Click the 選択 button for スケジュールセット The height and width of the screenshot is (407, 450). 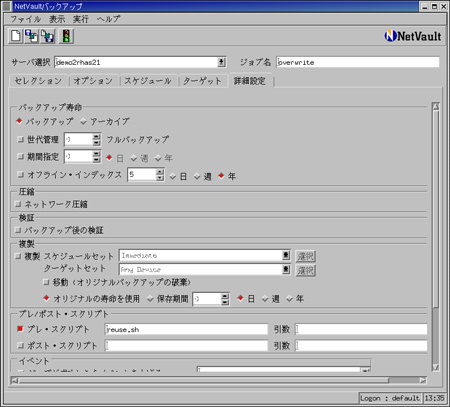[x=306, y=256]
